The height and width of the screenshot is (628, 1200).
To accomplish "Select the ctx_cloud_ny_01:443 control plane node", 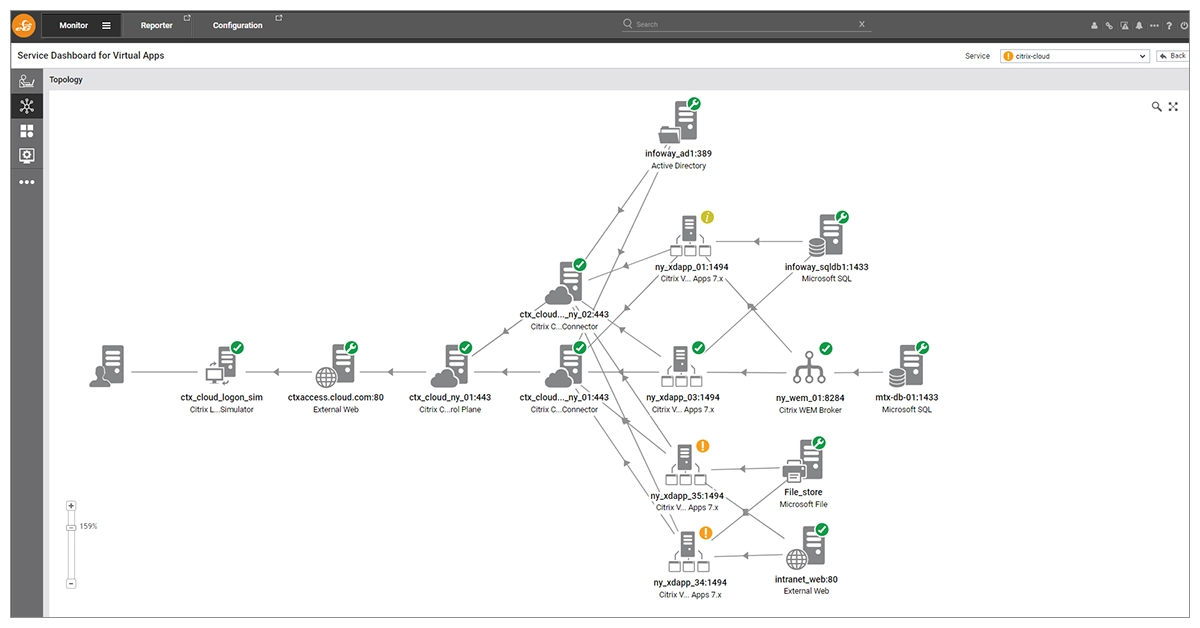I will [451, 366].
